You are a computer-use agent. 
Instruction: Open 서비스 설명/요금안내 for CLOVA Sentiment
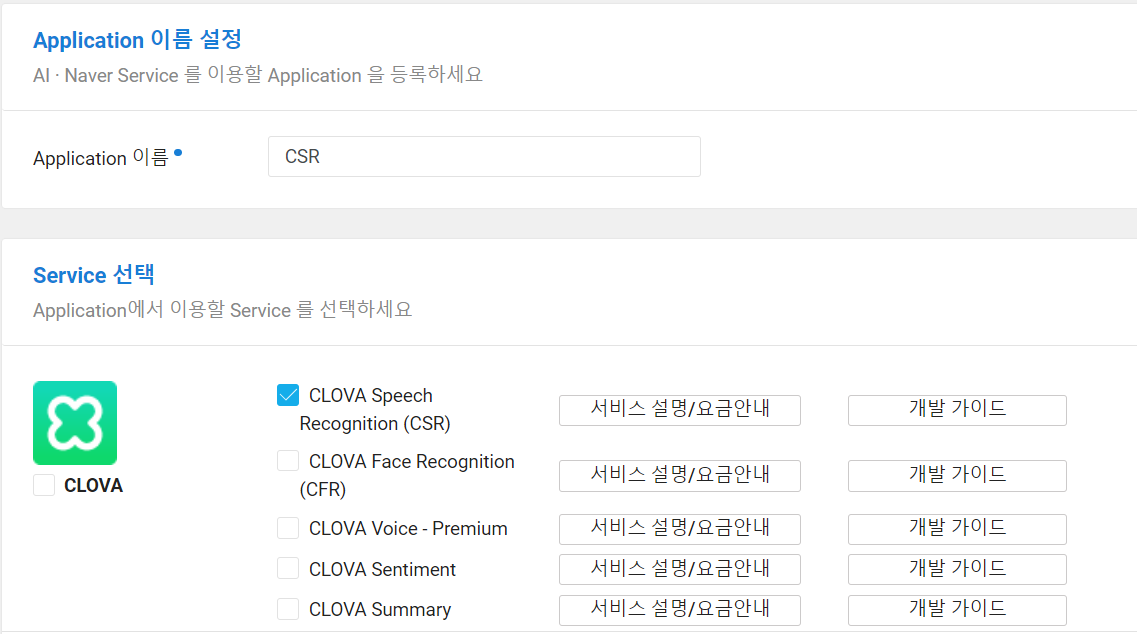679,569
